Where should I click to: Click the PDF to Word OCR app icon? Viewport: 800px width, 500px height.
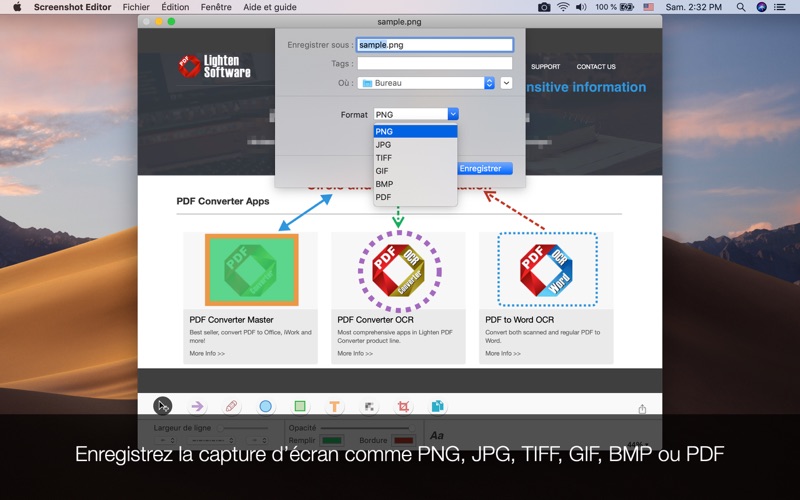[546, 270]
